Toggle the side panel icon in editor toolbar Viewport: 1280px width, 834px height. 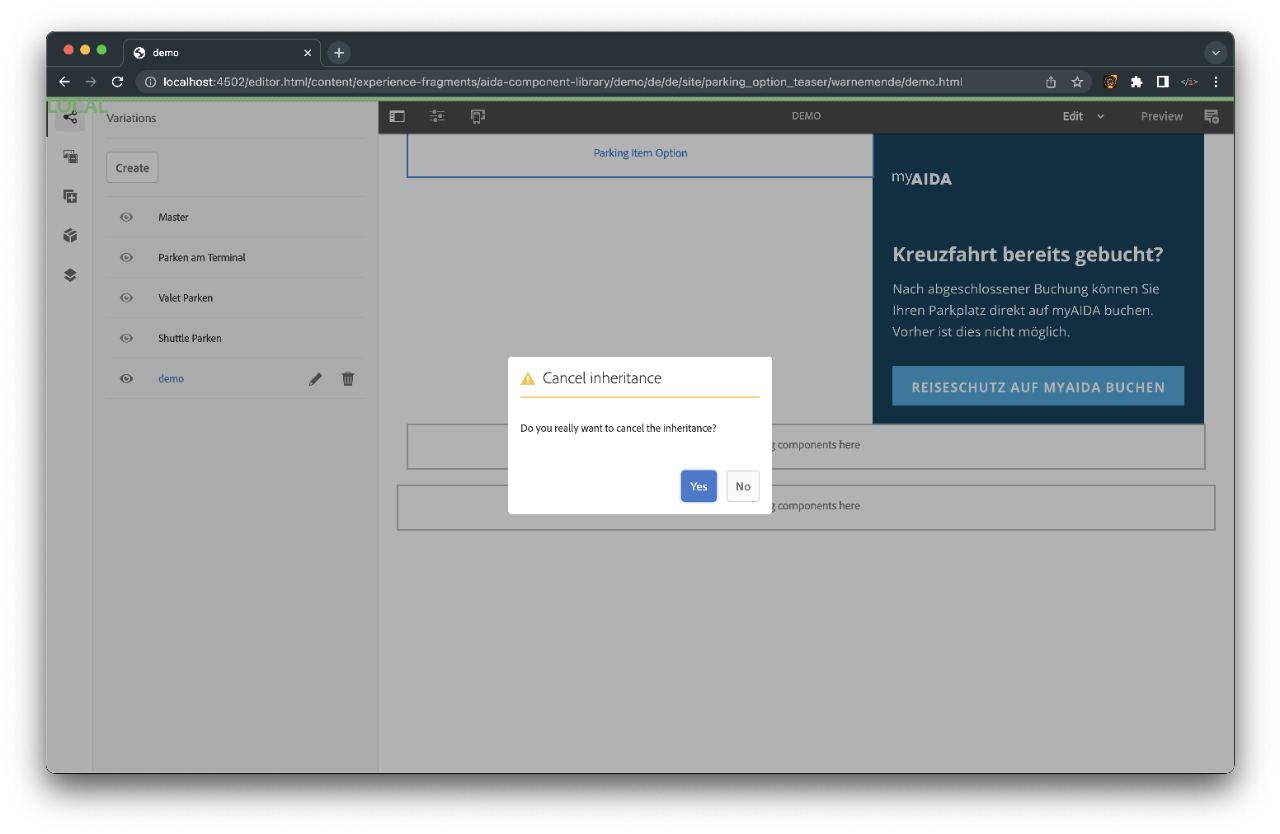(x=397, y=116)
